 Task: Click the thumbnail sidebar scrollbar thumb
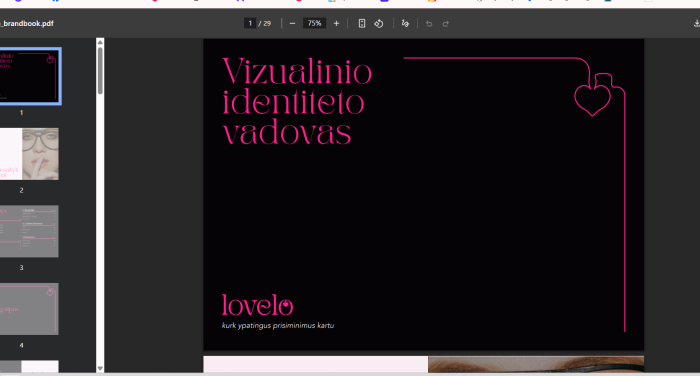pyautogui.click(x=100, y=71)
